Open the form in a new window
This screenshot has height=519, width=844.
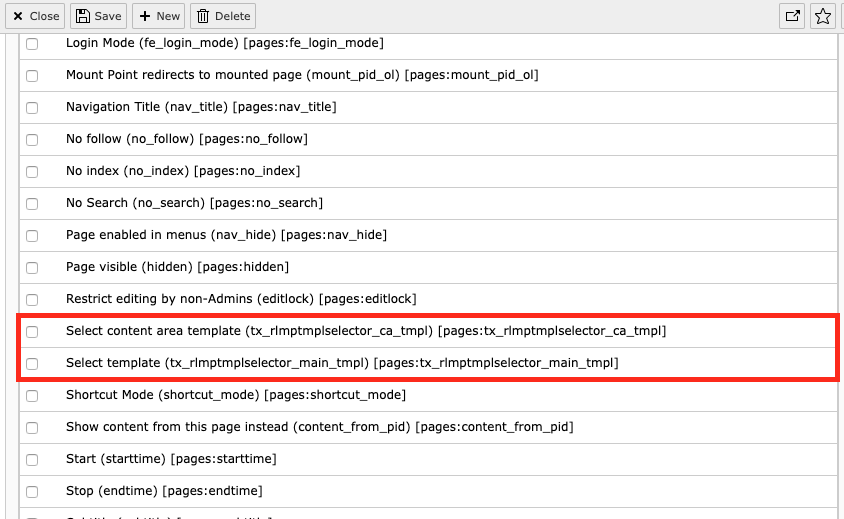click(x=792, y=16)
